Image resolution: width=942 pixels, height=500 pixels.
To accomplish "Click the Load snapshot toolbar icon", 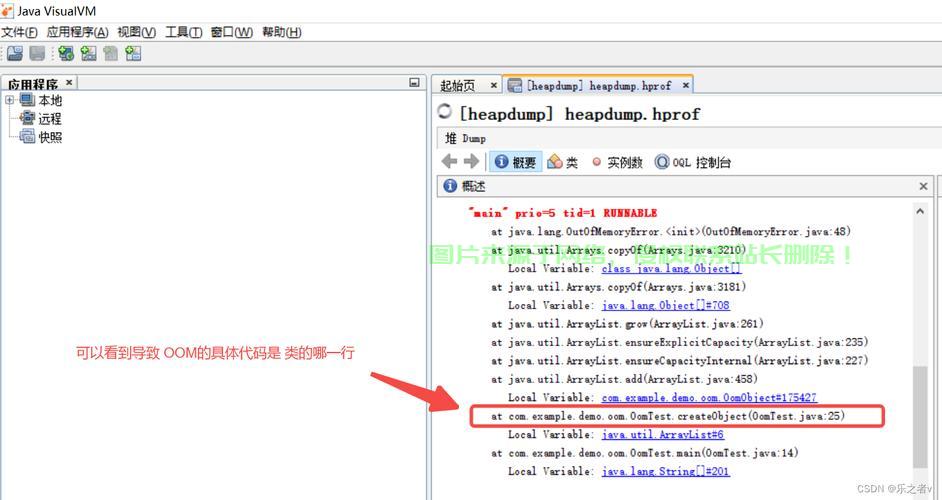I will click(14, 53).
